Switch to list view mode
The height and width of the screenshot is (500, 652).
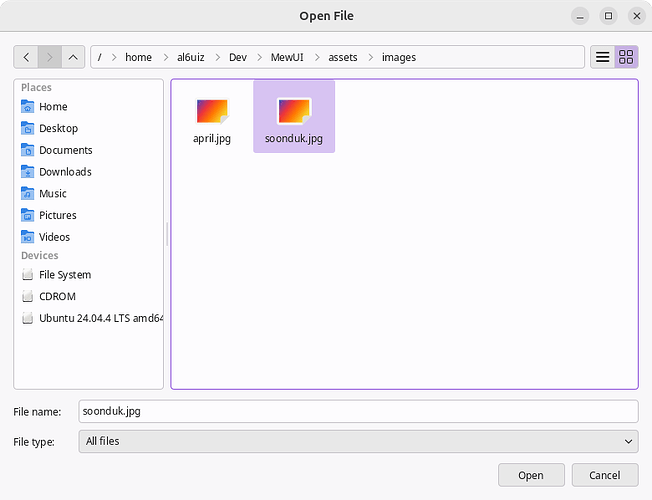tap(603, 57)
